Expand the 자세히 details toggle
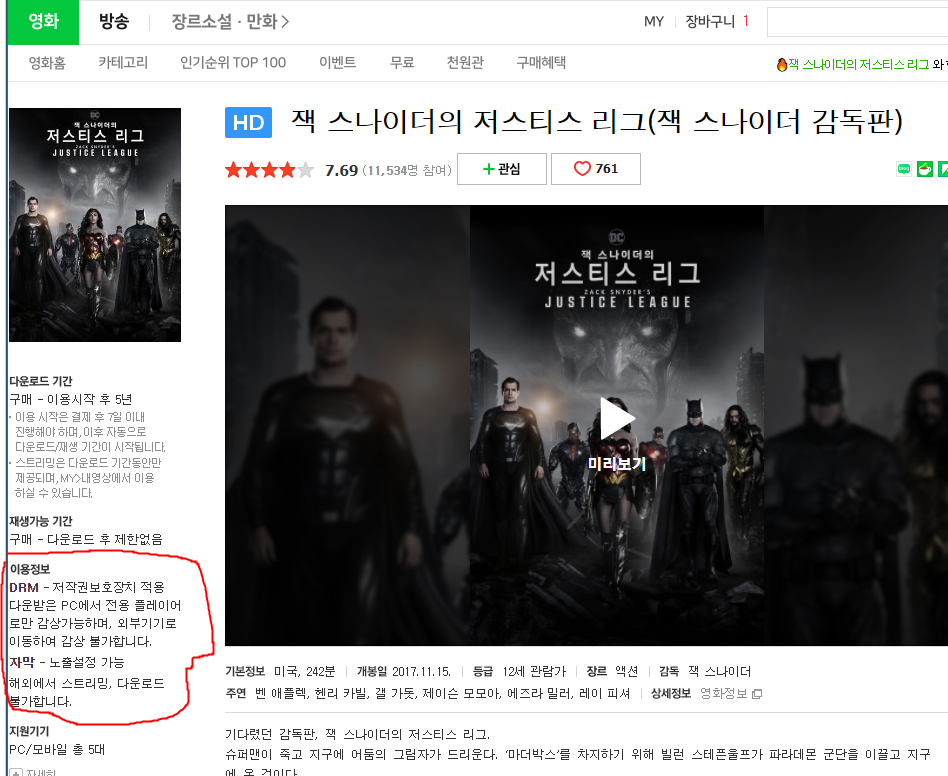This screenshot has height=776, width=948. (32, 772)
